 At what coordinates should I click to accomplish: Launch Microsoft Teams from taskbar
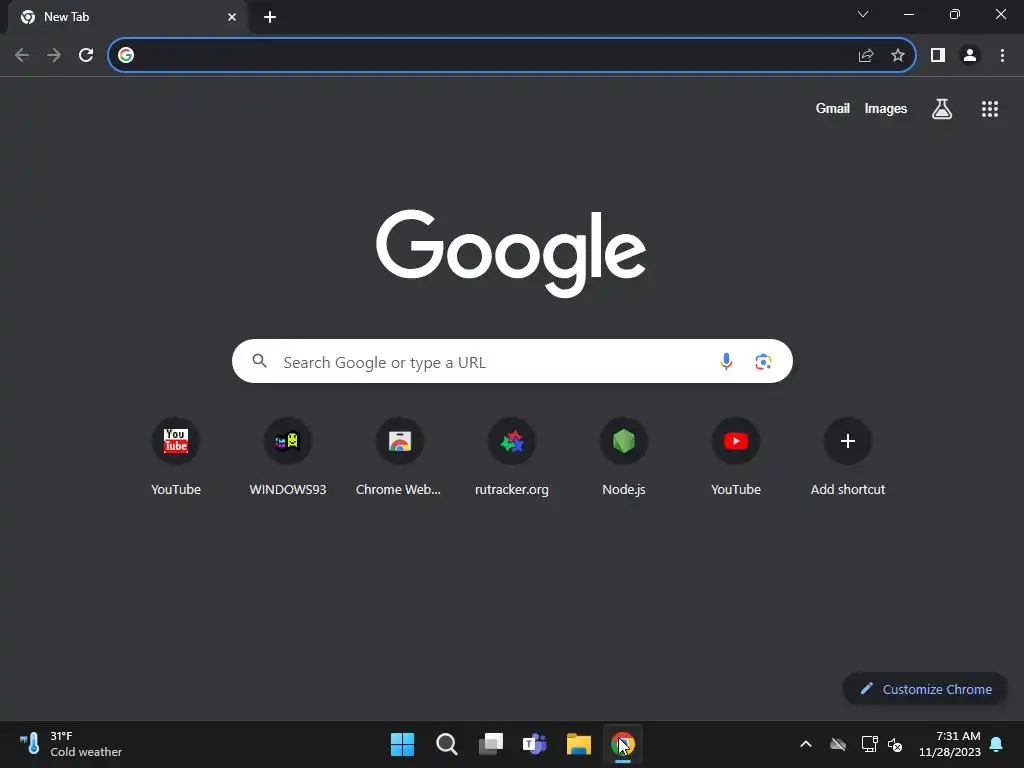pos(534,744)
